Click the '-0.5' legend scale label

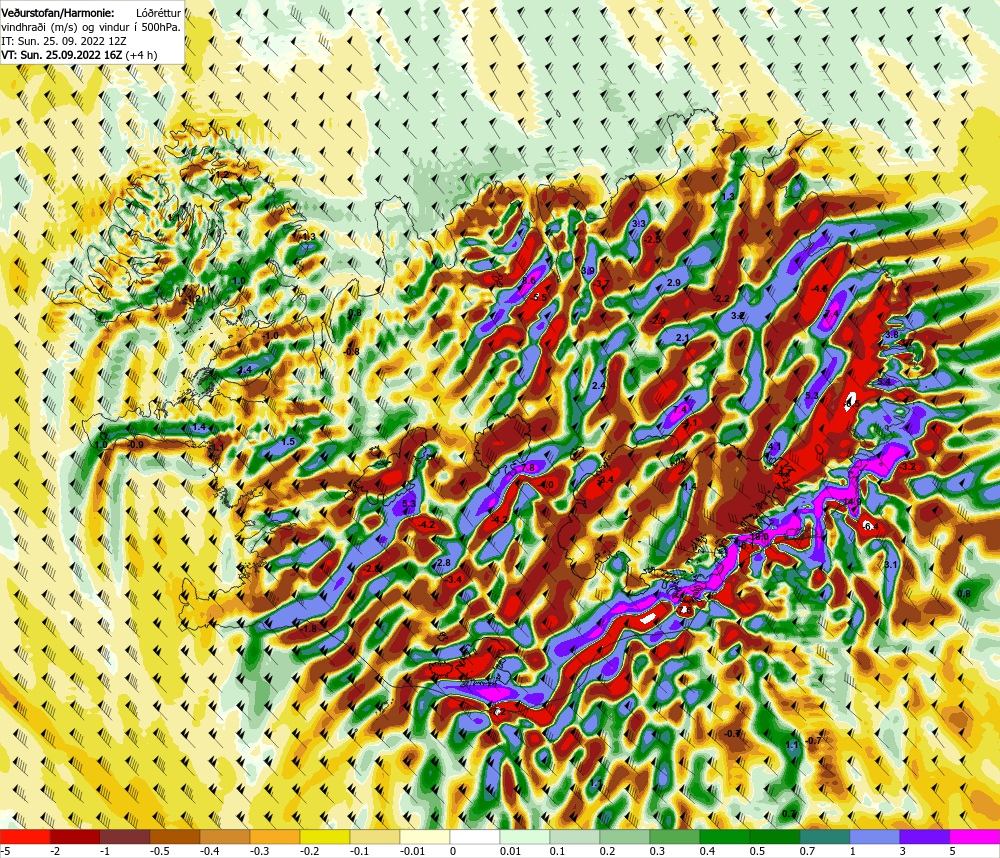(x=159, y=851)
